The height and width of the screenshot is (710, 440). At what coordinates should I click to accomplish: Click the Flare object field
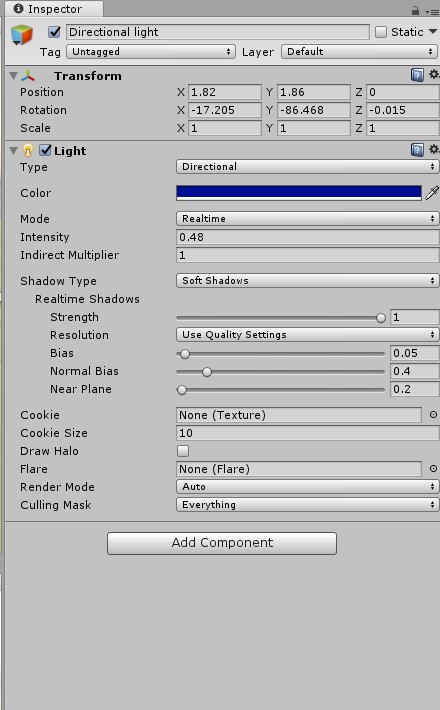point(299,469)
